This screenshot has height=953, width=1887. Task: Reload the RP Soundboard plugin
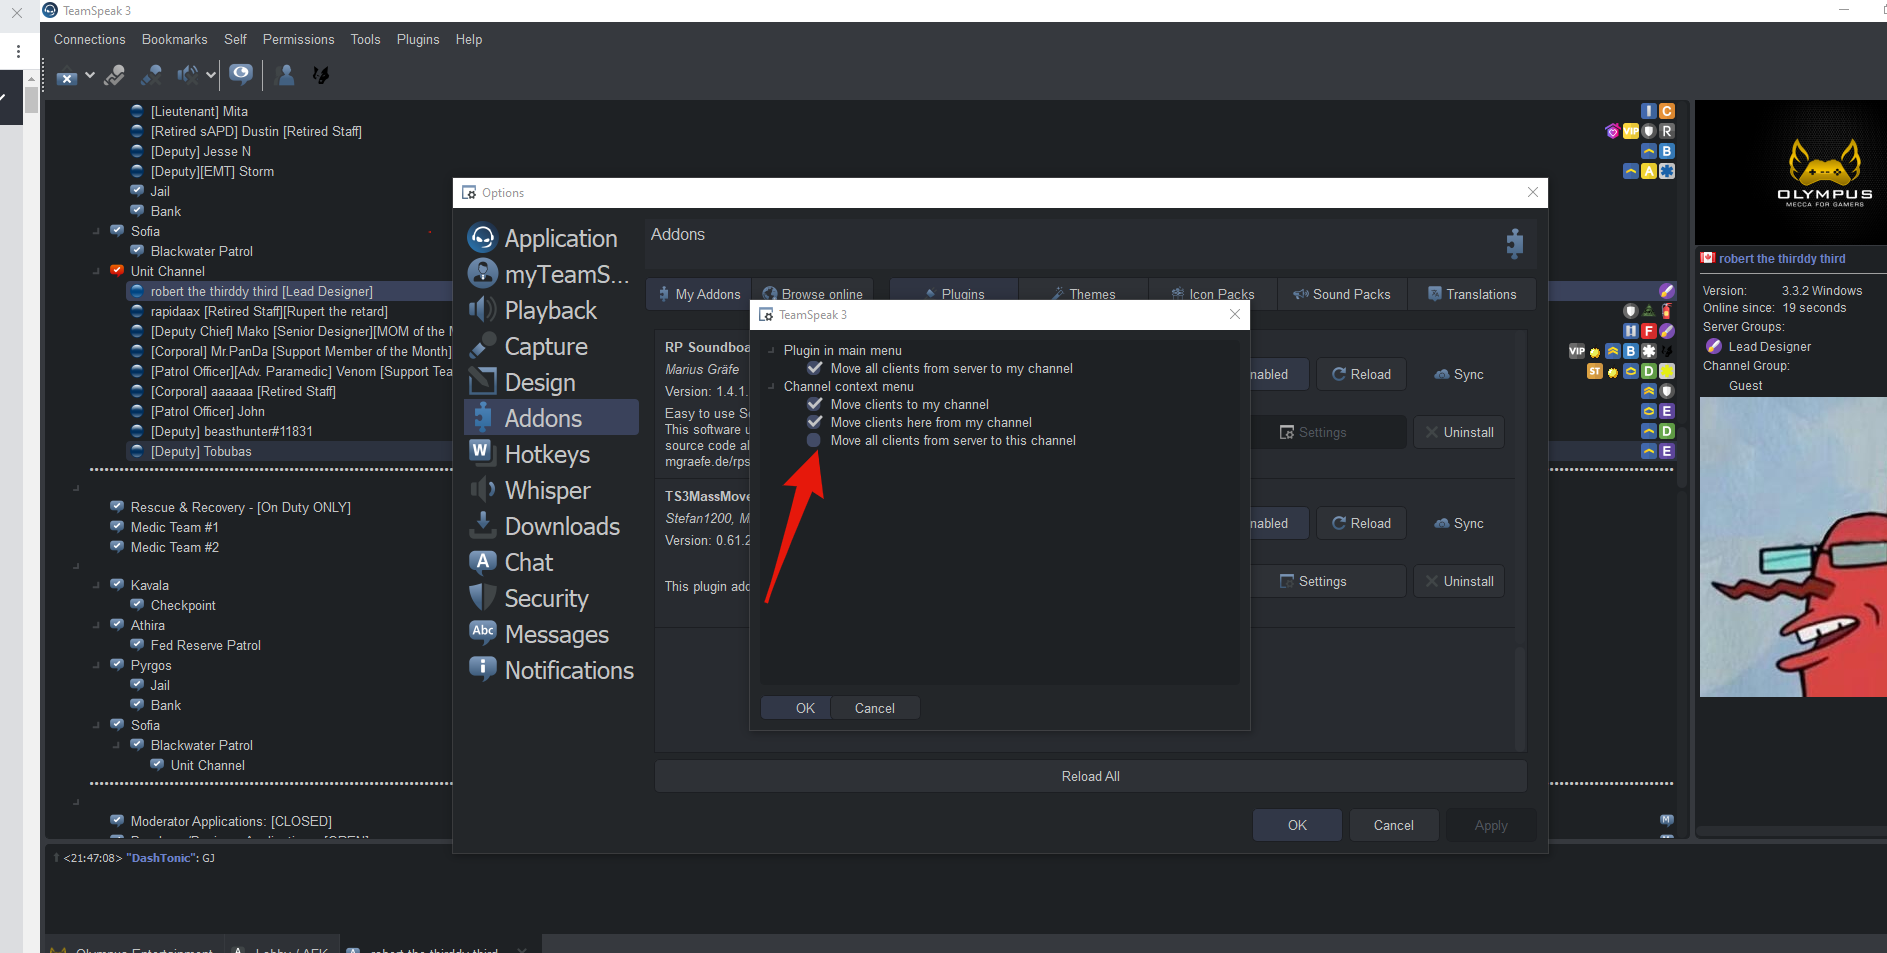click(1361, 374)
